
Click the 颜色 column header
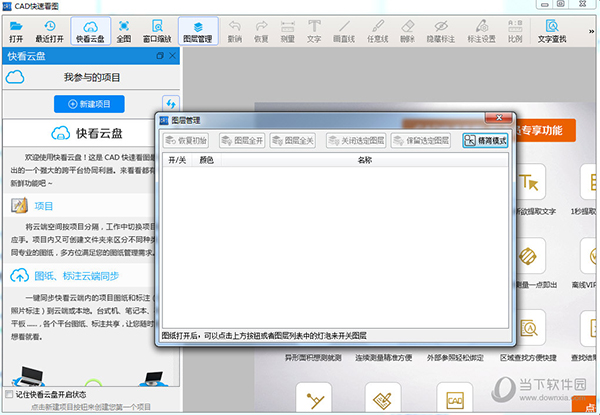[x=207, y=160]
